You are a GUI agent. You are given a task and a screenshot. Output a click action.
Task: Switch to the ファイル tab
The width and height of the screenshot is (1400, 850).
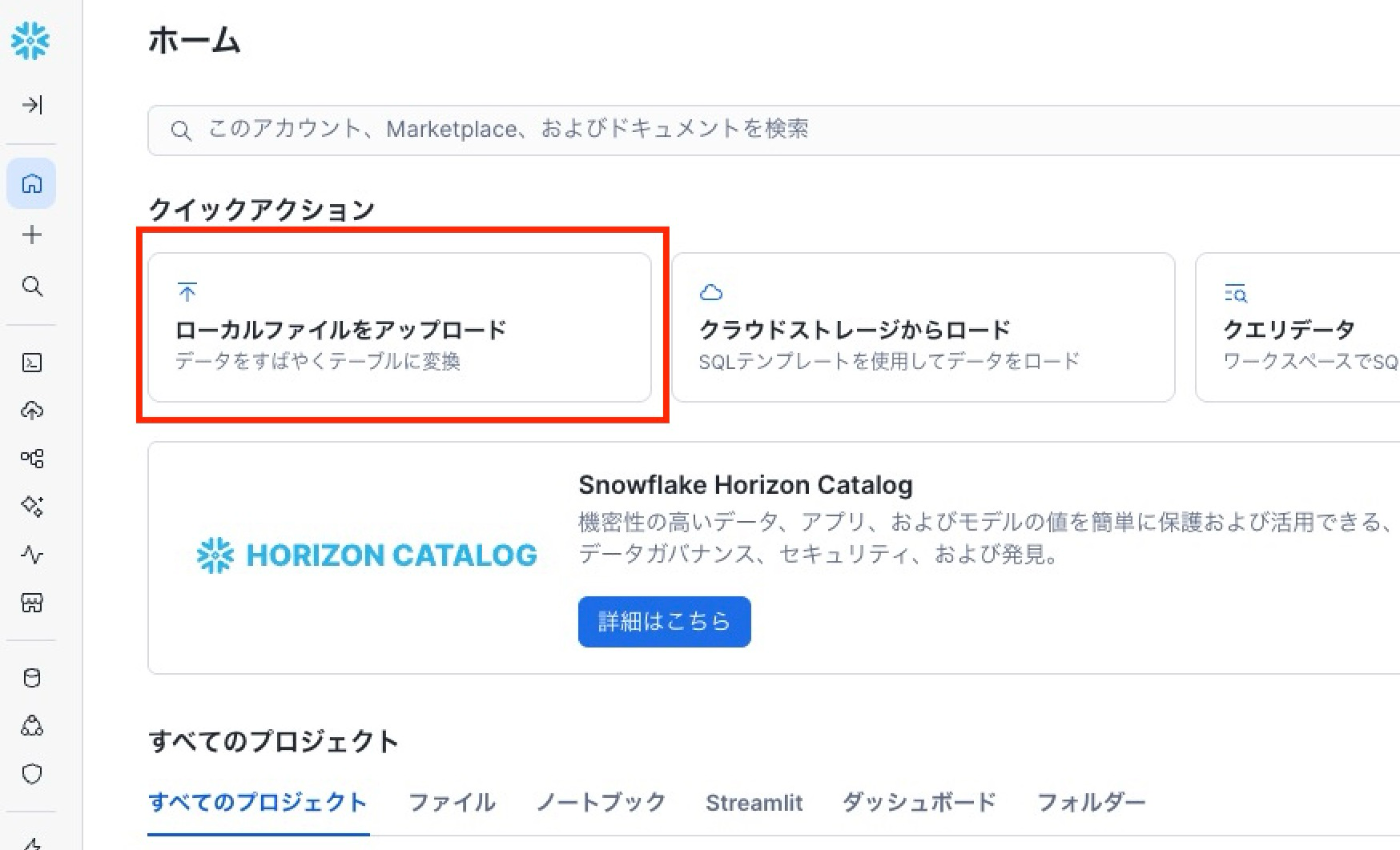click(451, 802)
